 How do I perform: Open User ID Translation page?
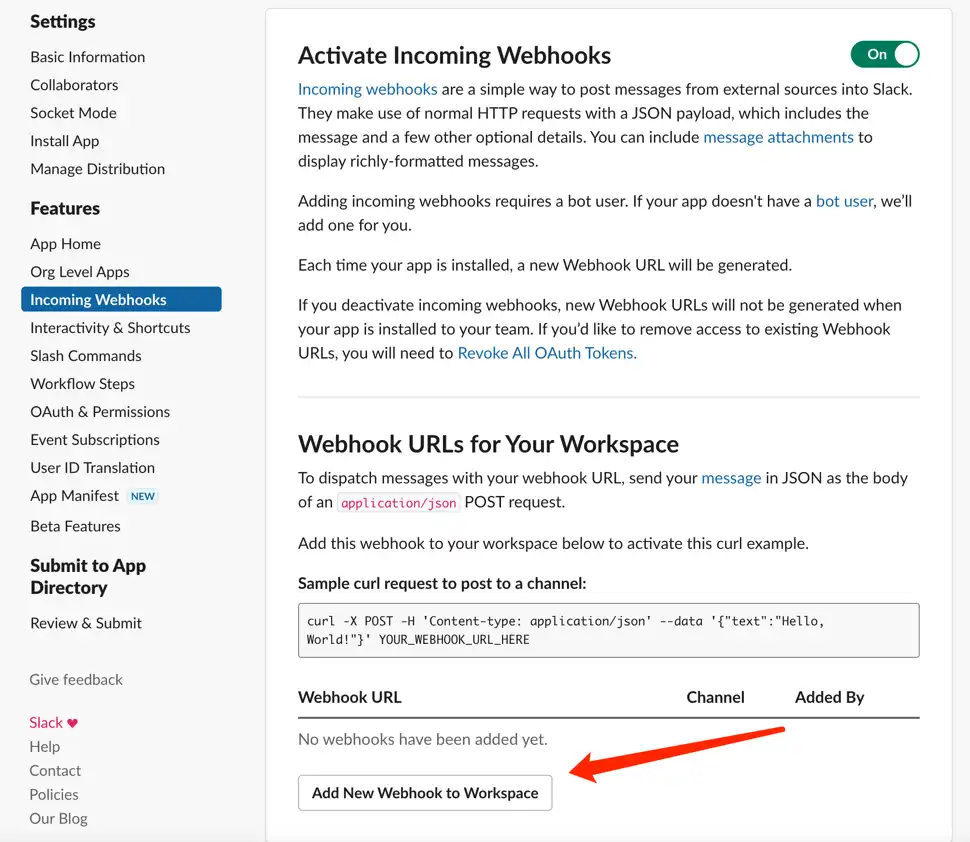(93, 468)
